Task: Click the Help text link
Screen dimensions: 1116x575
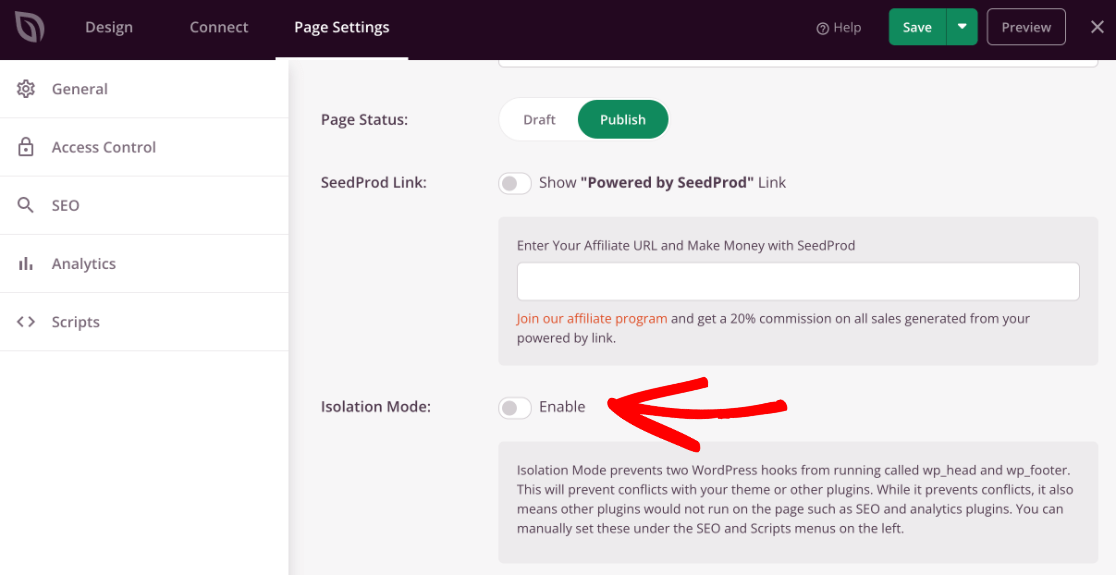Action: pos(847,28)
